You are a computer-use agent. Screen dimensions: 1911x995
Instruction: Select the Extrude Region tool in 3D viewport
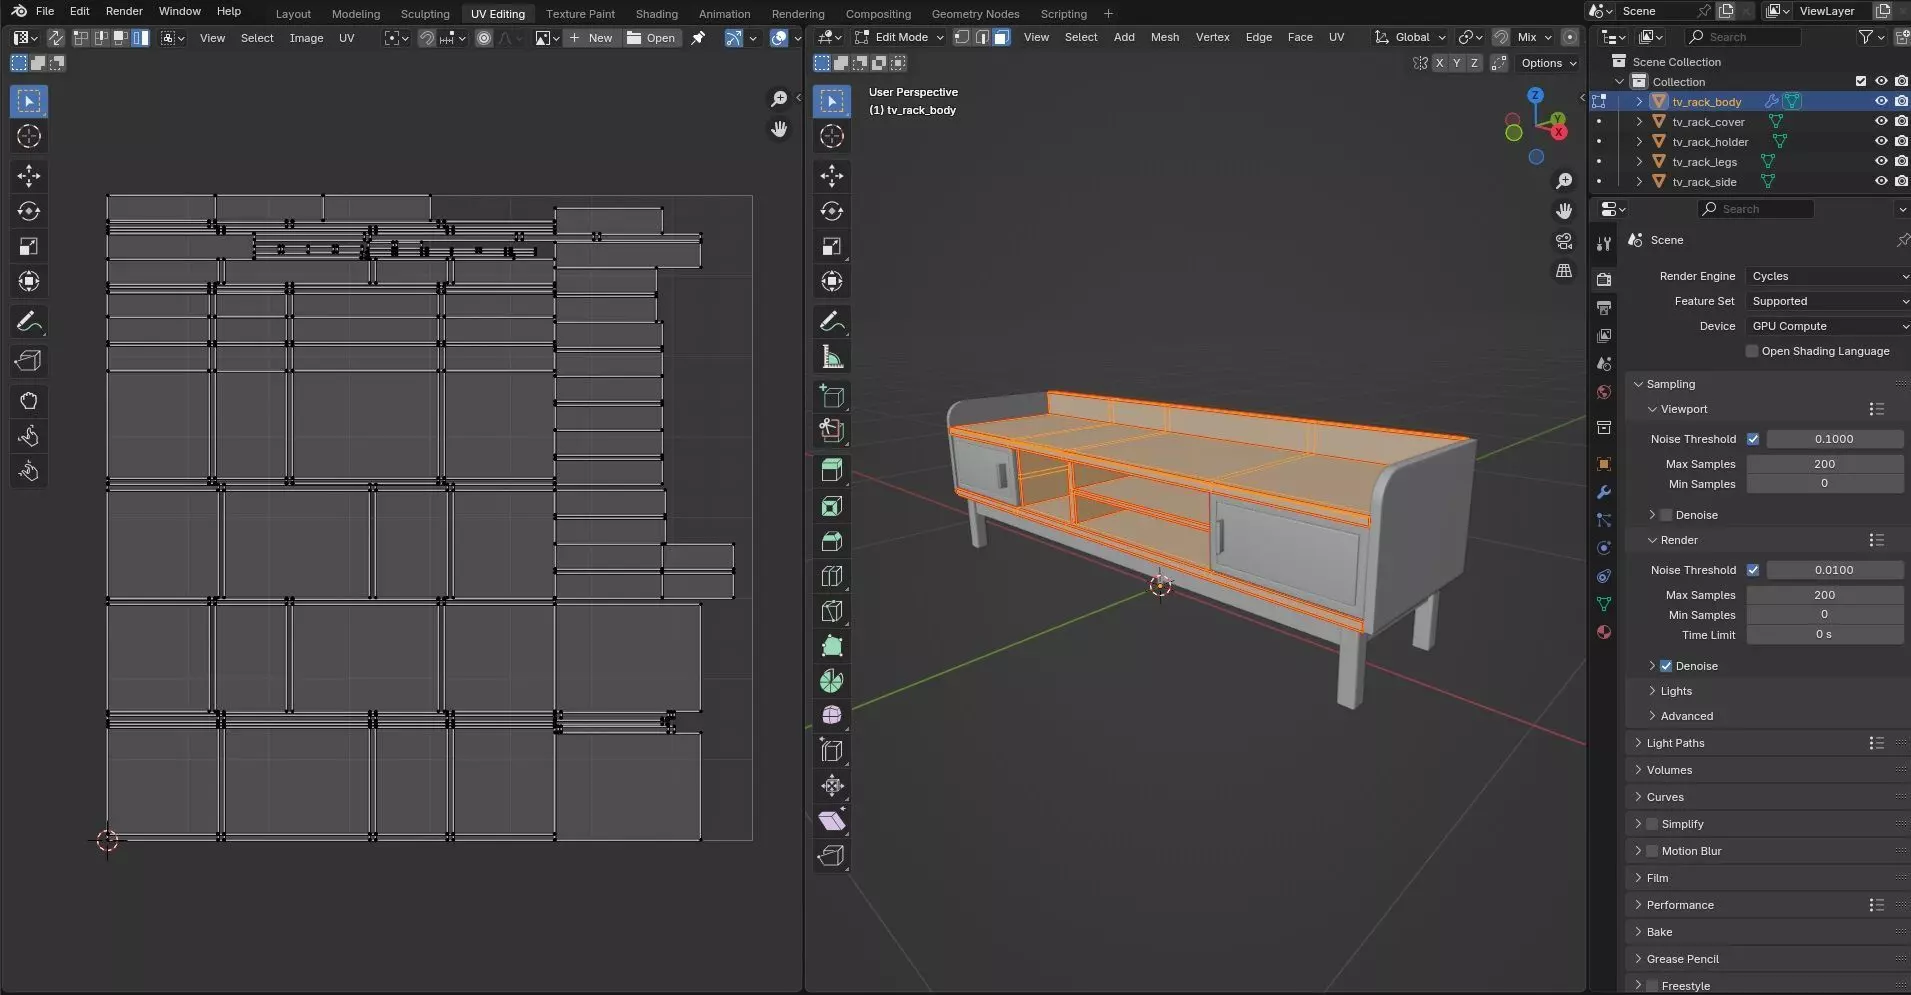coord(832,470)
